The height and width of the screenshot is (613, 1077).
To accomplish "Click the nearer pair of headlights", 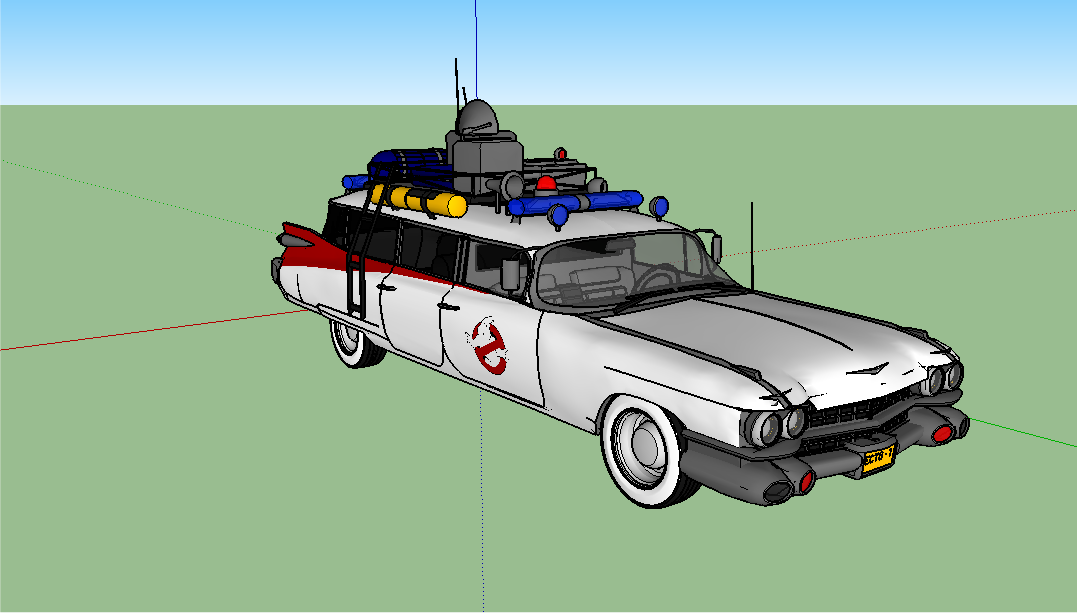I will pyautogui.click(x=777, y=427).
